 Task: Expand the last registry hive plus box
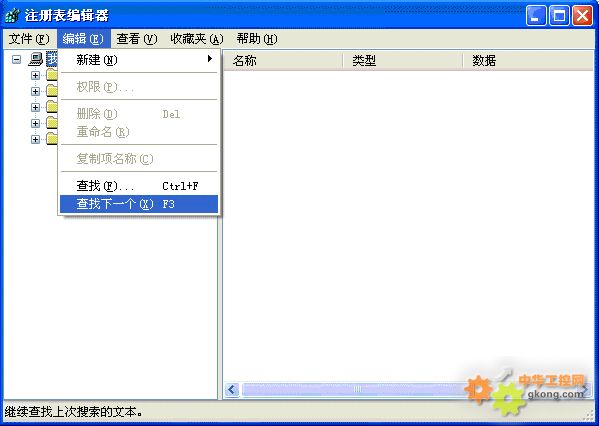pos(35,139)
